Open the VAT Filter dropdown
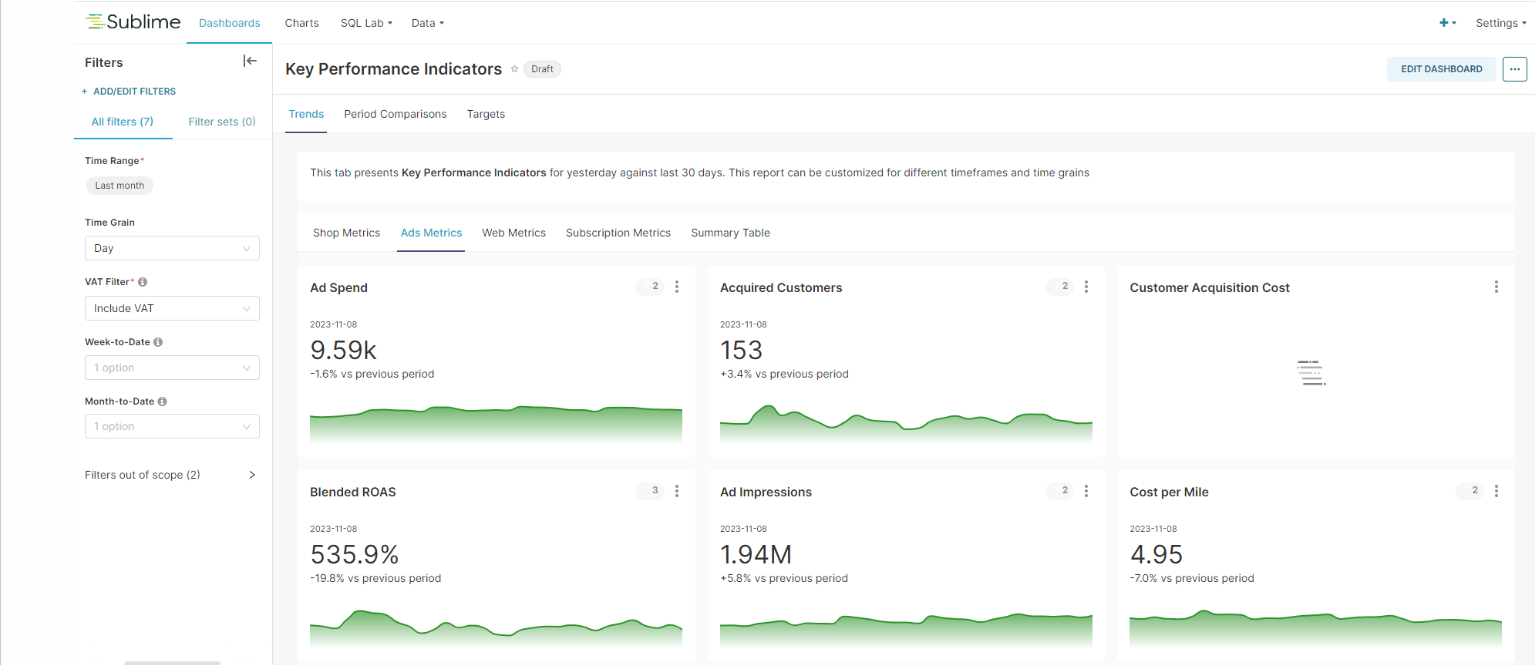The image size is (1535, 665). click(x=172, y=308)
